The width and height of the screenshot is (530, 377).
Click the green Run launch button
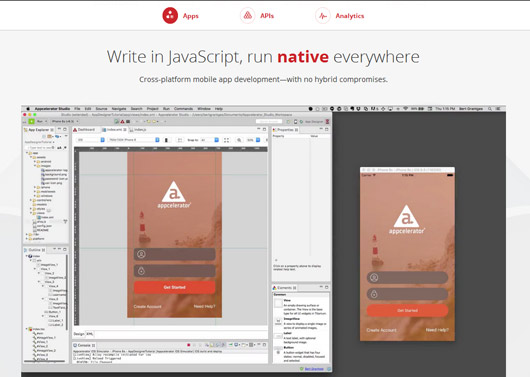pyautogui.click(x=31, y=121)
